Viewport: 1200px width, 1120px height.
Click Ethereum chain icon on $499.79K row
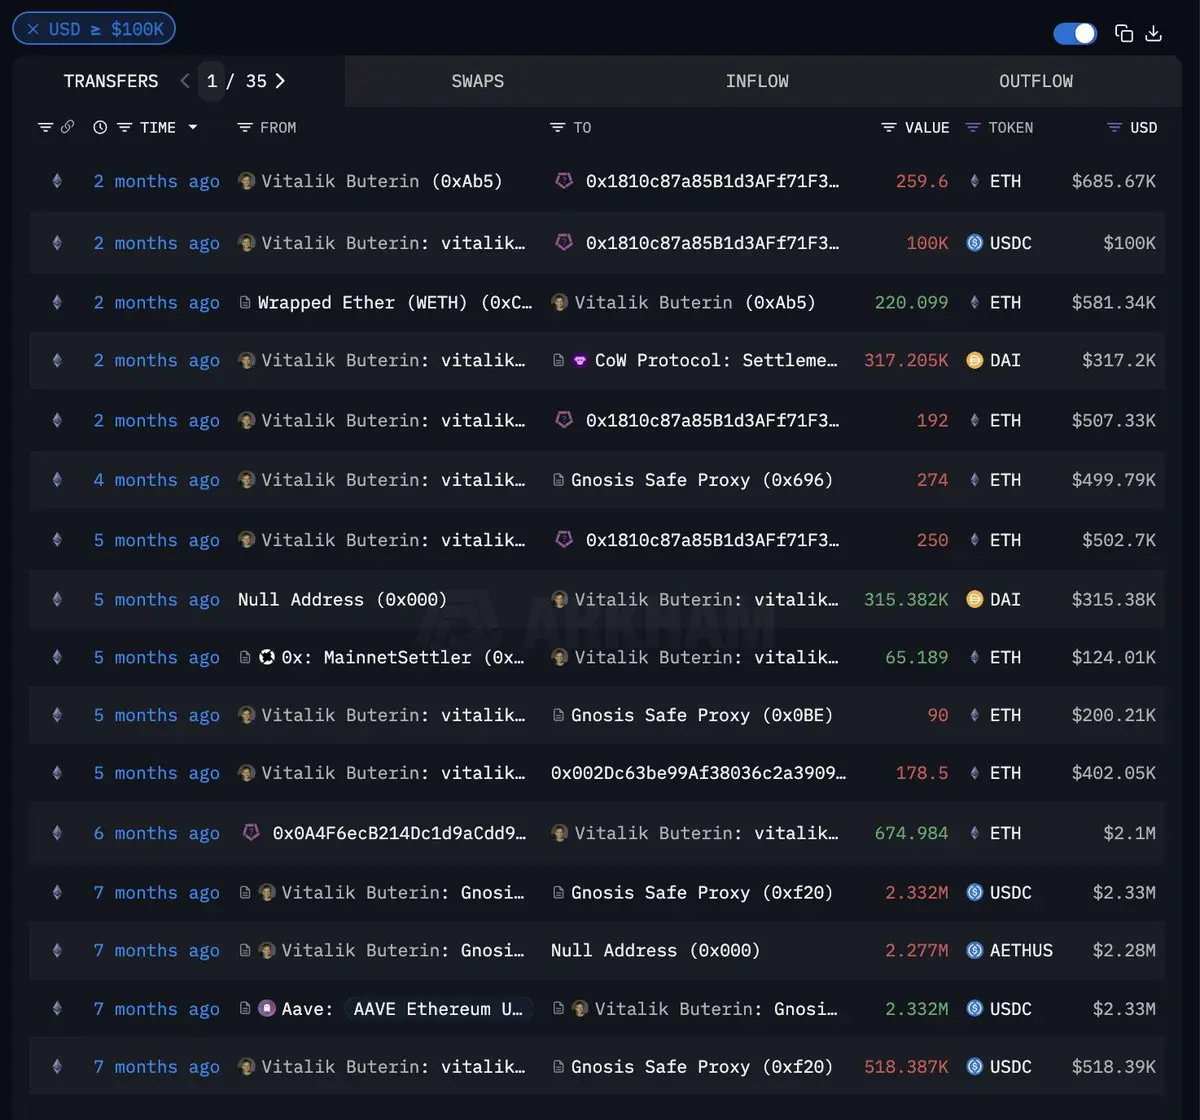click(x=57, y=480)
